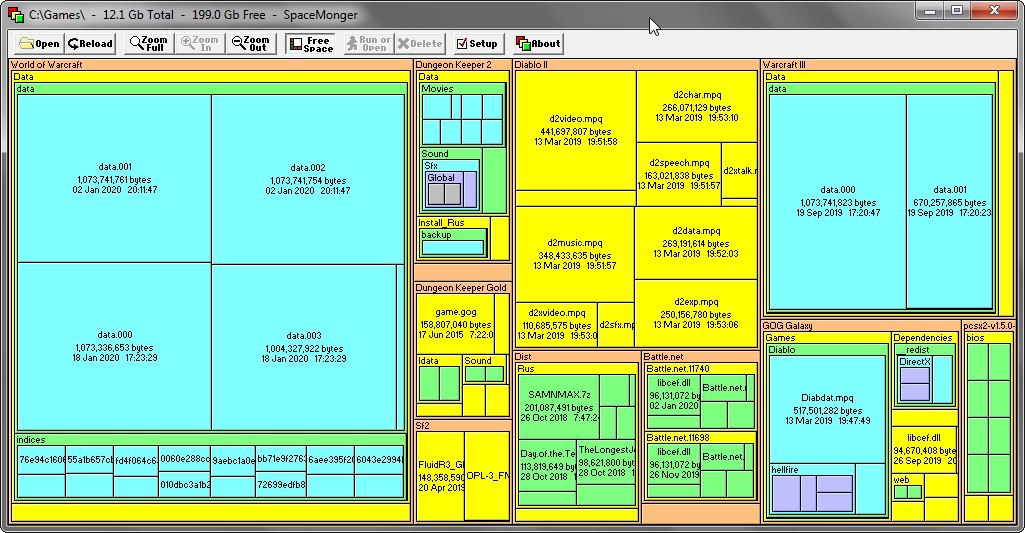Select the Sf2 folder header
The image size is (1025, 533).
coord(422,426)
